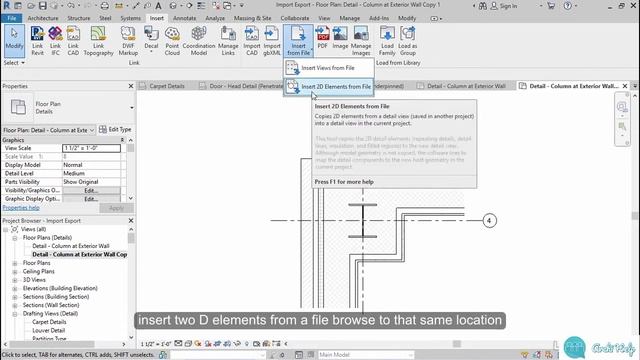Click the Sign In button

point(504,6)
